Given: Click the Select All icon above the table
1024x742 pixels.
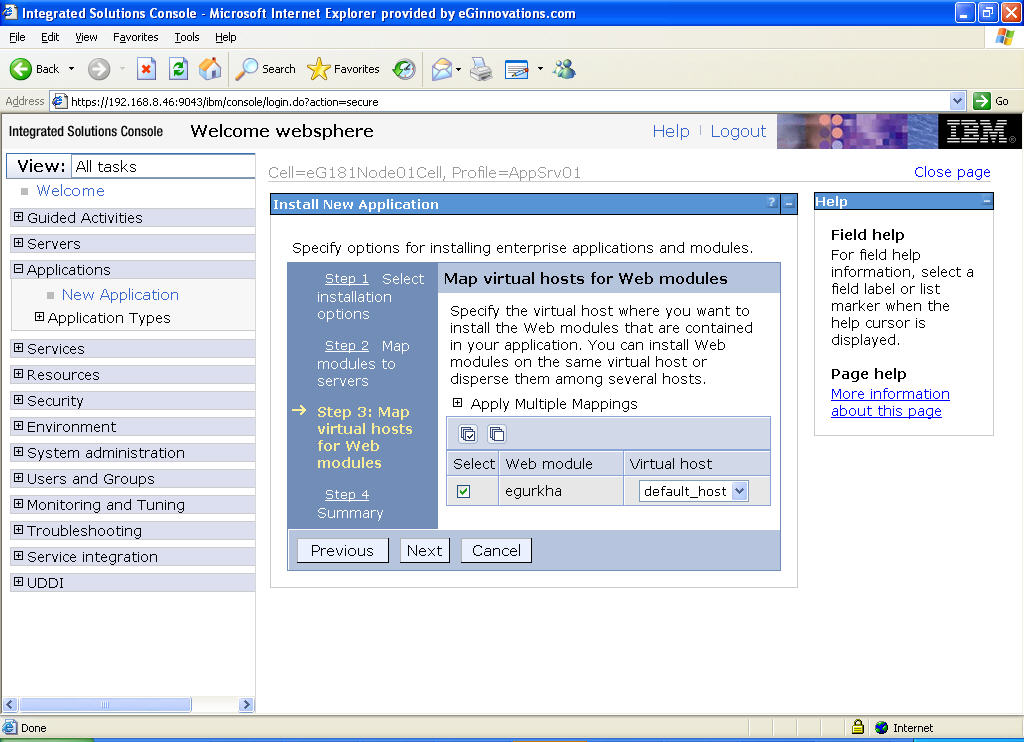Looking at the screenshot, I should point(468,434).
